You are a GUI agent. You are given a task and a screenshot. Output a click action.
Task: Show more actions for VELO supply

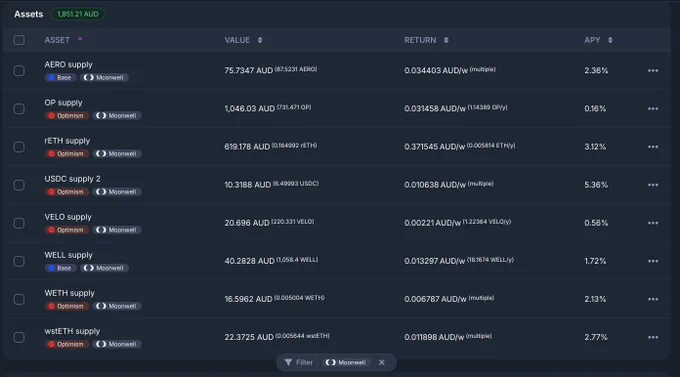tap(653, 223)
